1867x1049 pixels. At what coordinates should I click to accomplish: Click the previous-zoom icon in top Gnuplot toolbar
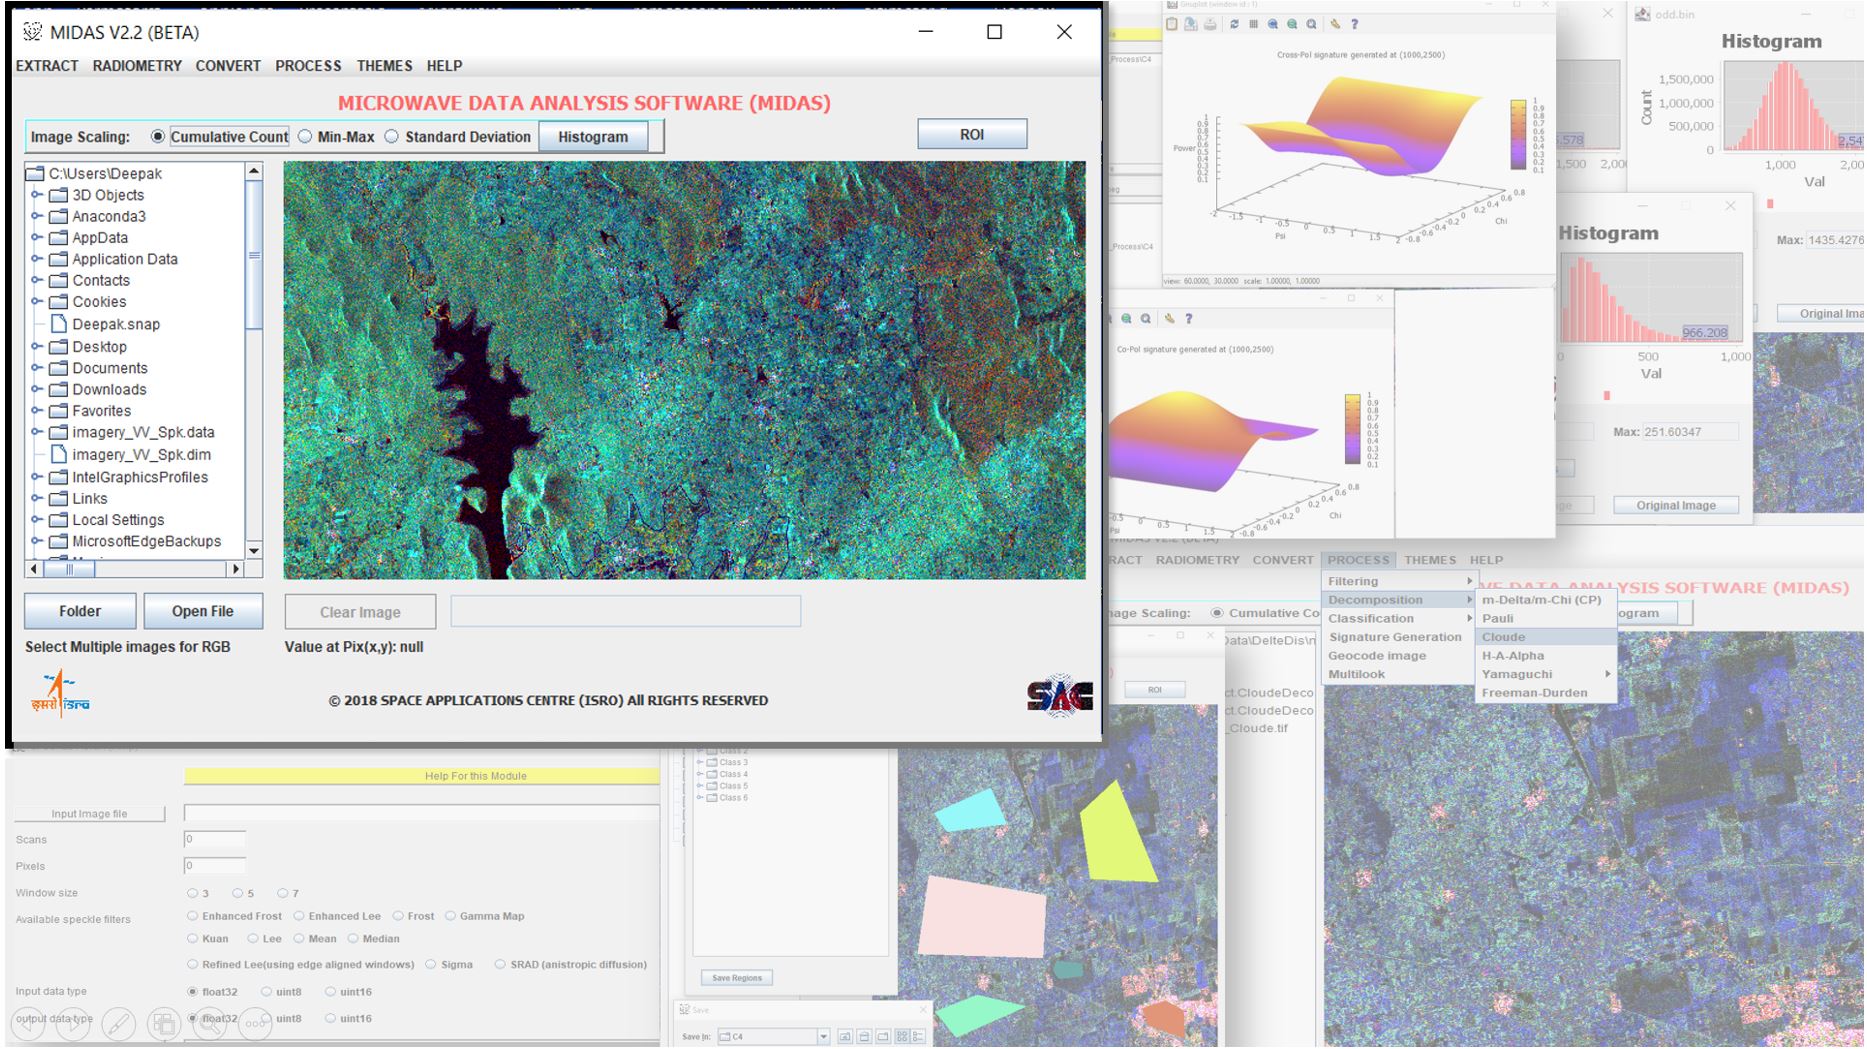click(x=1273, y=24)
